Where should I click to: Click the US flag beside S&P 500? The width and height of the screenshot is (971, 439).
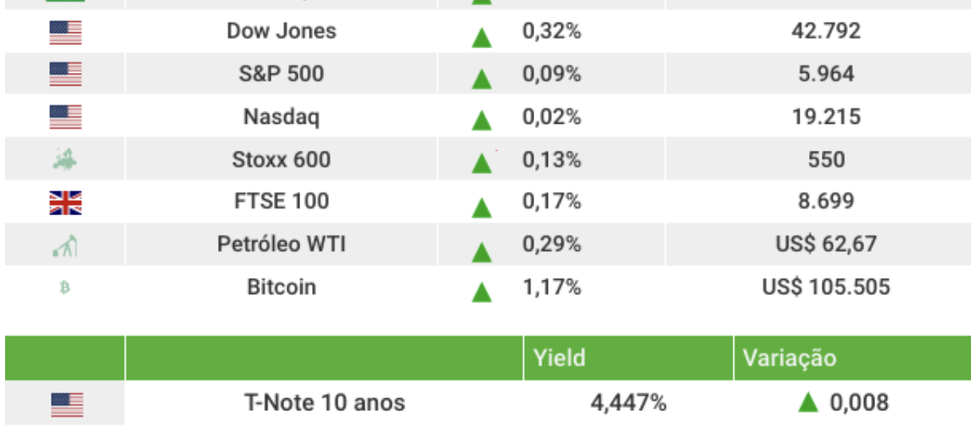pos(65,75)
